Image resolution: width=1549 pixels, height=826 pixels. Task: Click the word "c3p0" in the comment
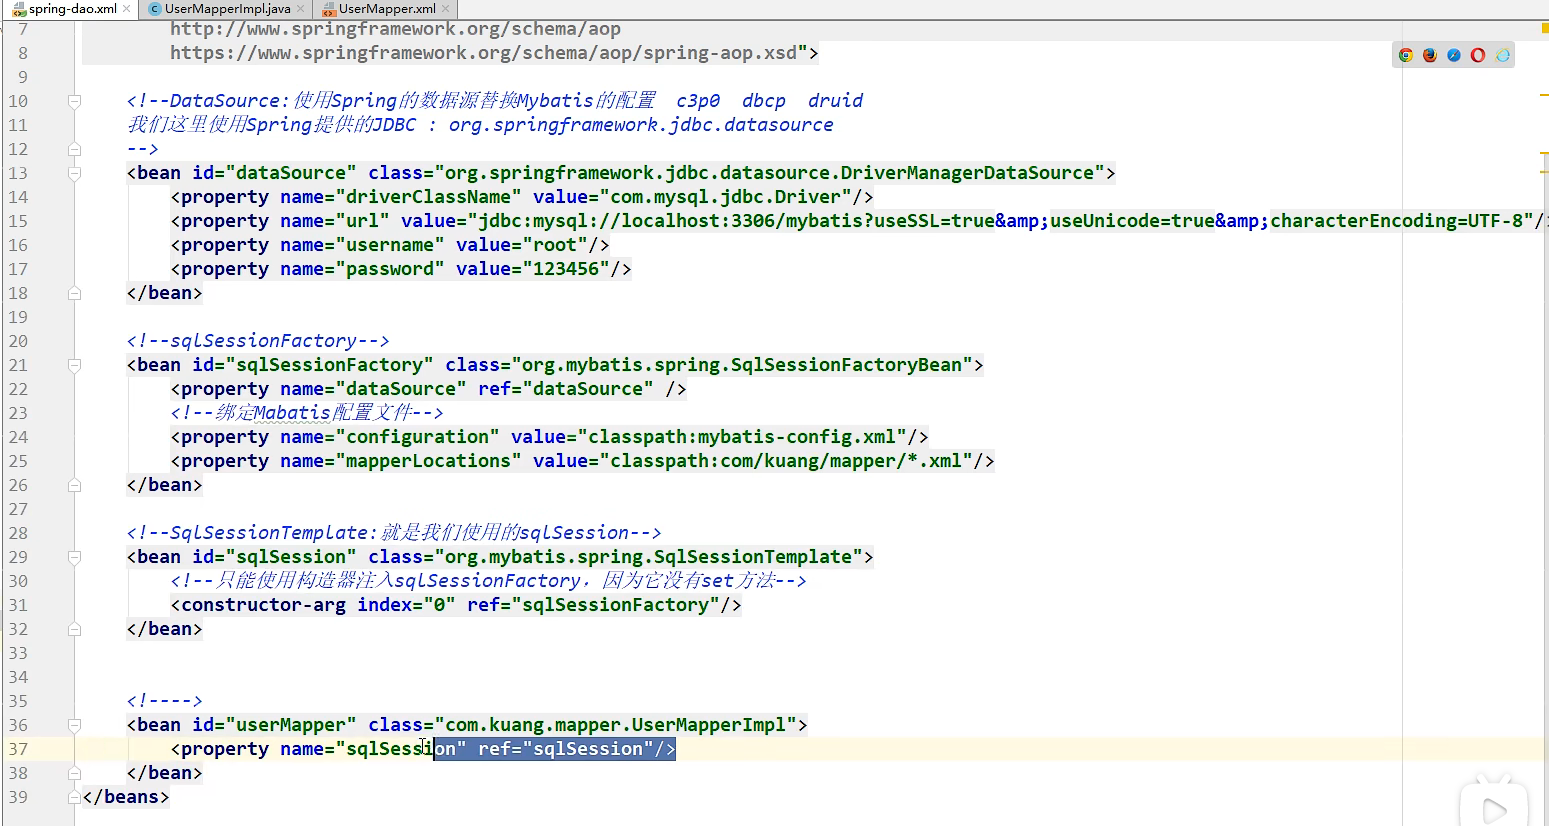[x=698, y=101]
